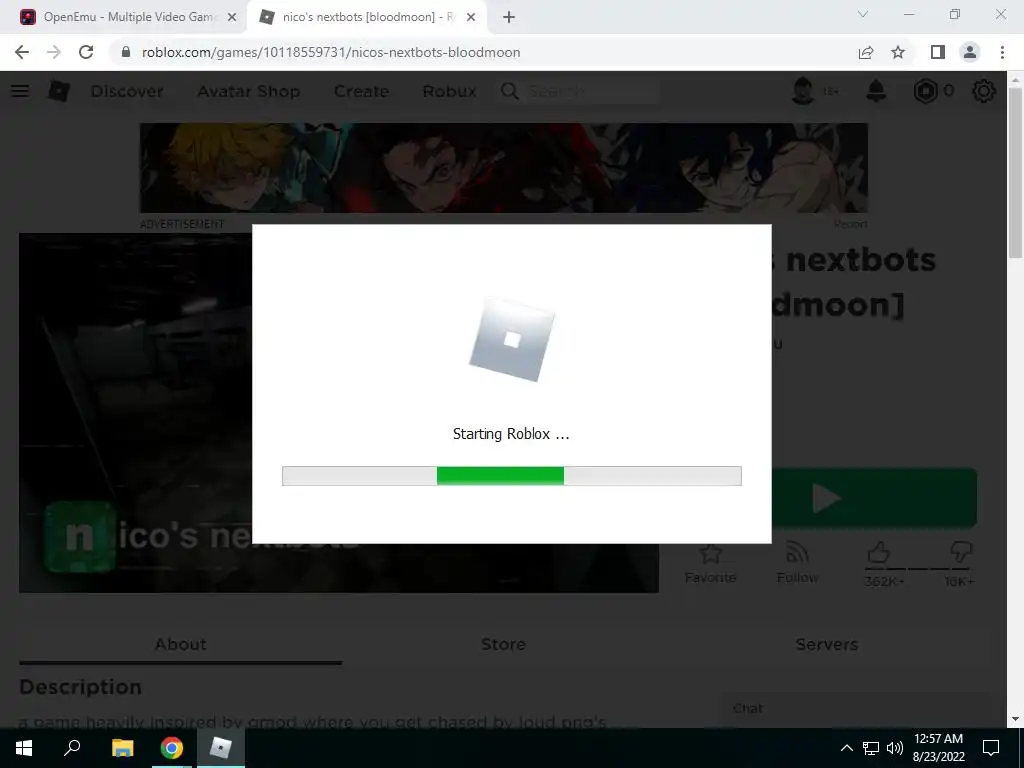Open the network status tray icon
Viewport: 1024px width, 768px height.
tap(871, 748)
